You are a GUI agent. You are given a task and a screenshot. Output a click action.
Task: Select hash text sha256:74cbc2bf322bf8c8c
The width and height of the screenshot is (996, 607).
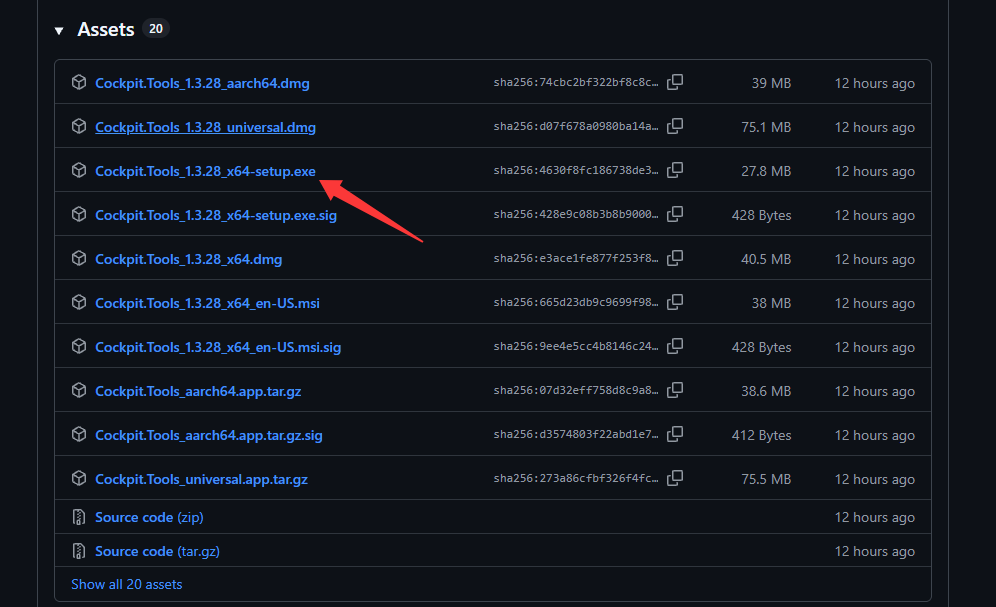(576, 83)
